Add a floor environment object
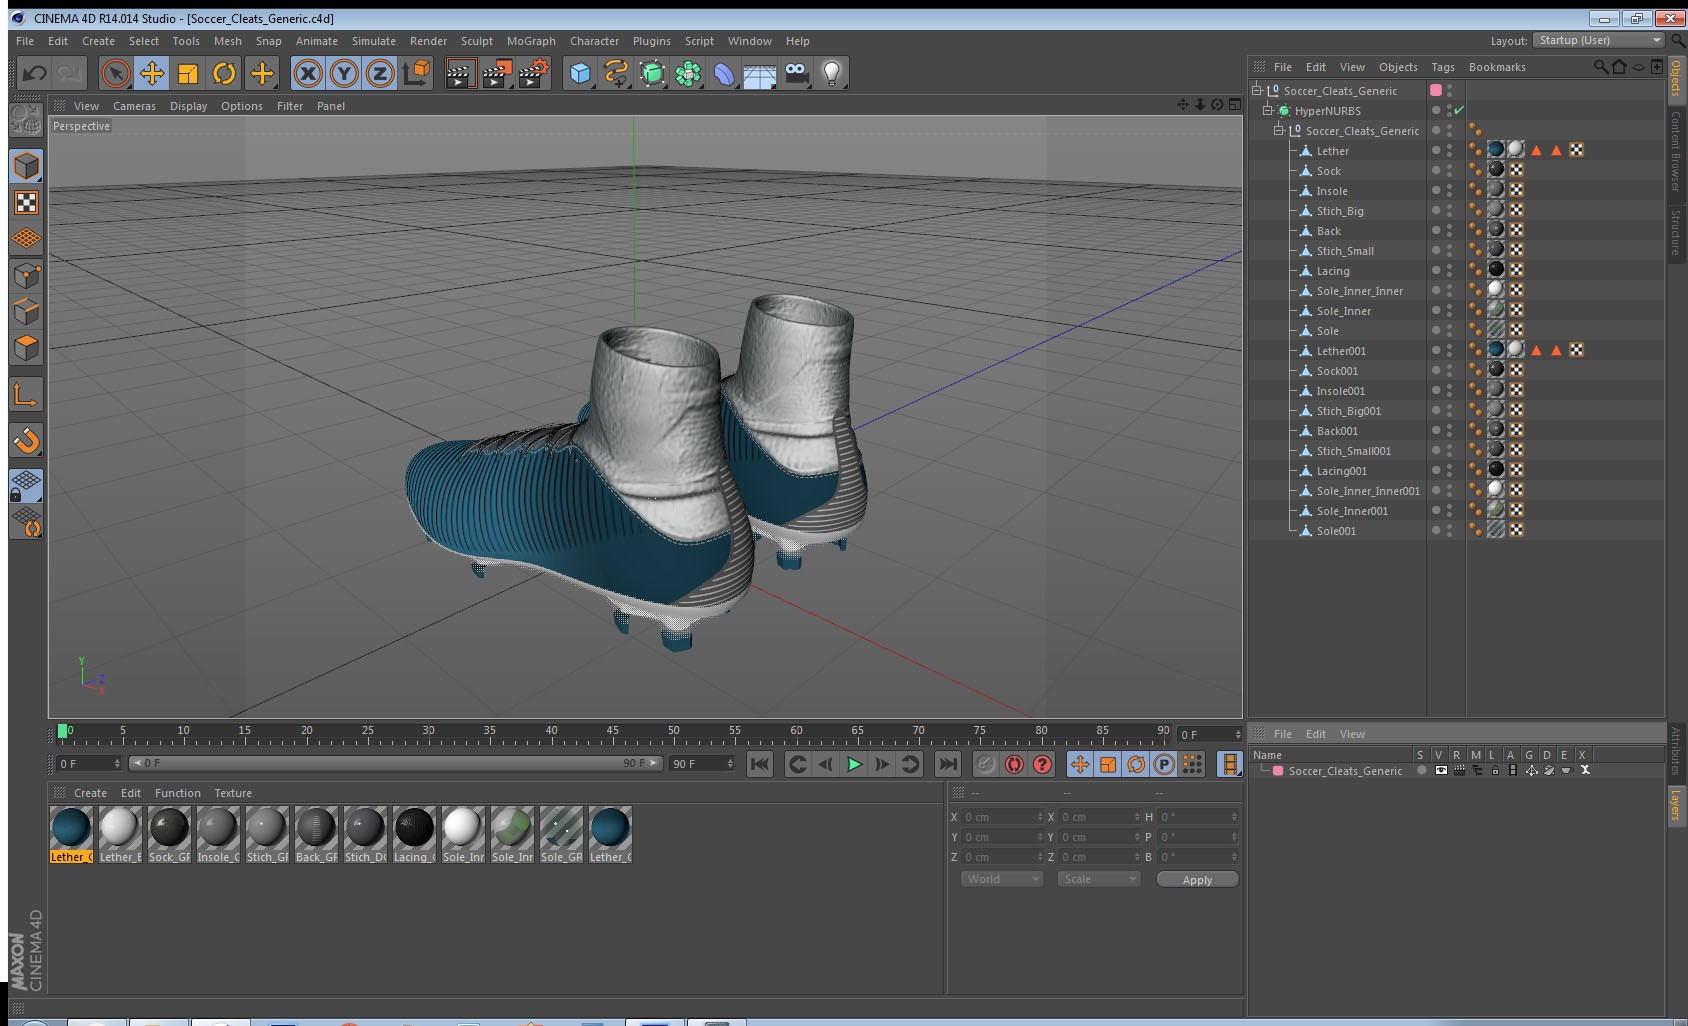This screenshot has width=1688, height=1026. 760,73
